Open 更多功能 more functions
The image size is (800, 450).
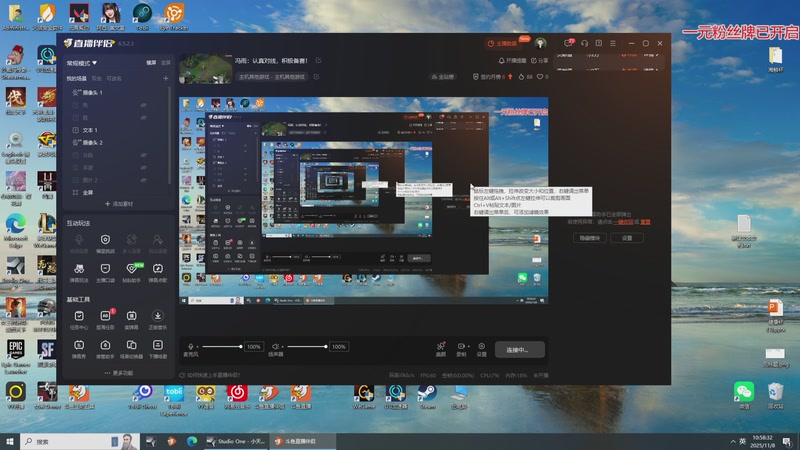(x=118, y=373)
